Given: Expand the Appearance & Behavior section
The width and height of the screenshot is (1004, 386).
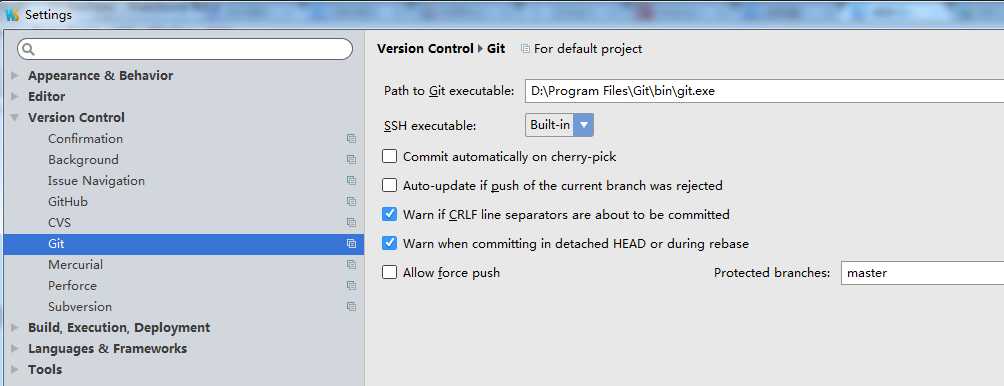Looking at the screenshot, I should point(15,76).
